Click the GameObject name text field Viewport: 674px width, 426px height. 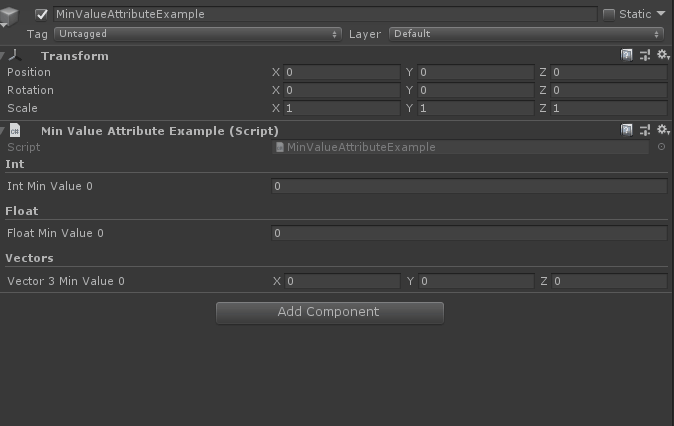coord(324,15)
